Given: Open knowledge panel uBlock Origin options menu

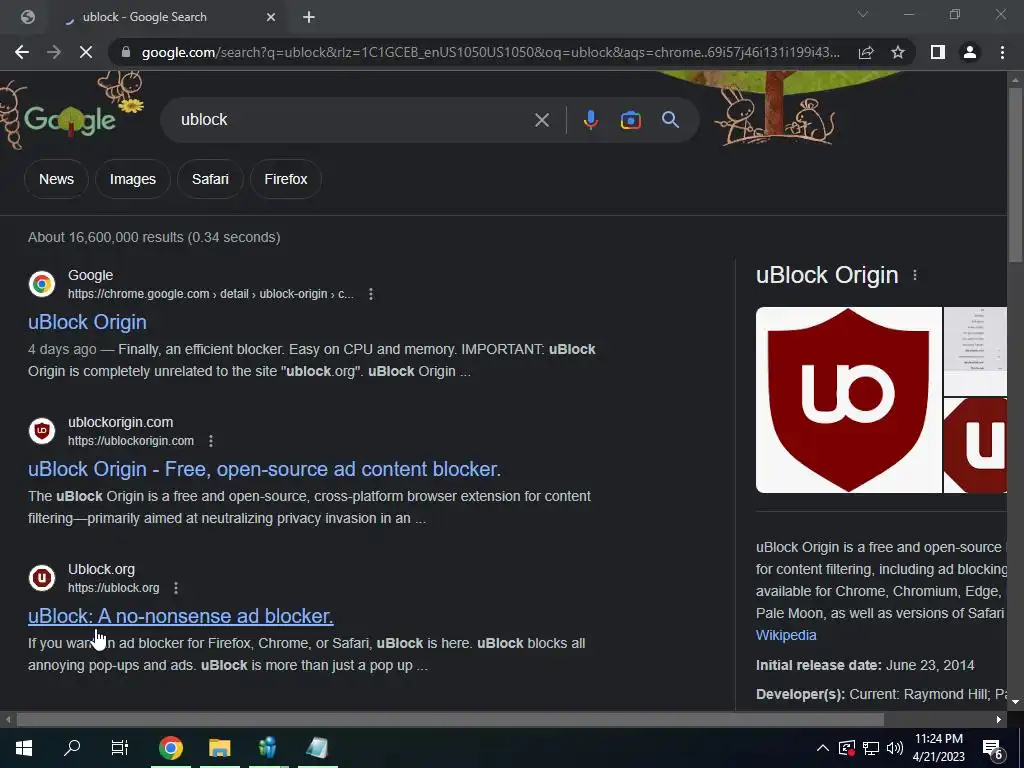Looking at the screenshot, I should [x=915, y=276].
